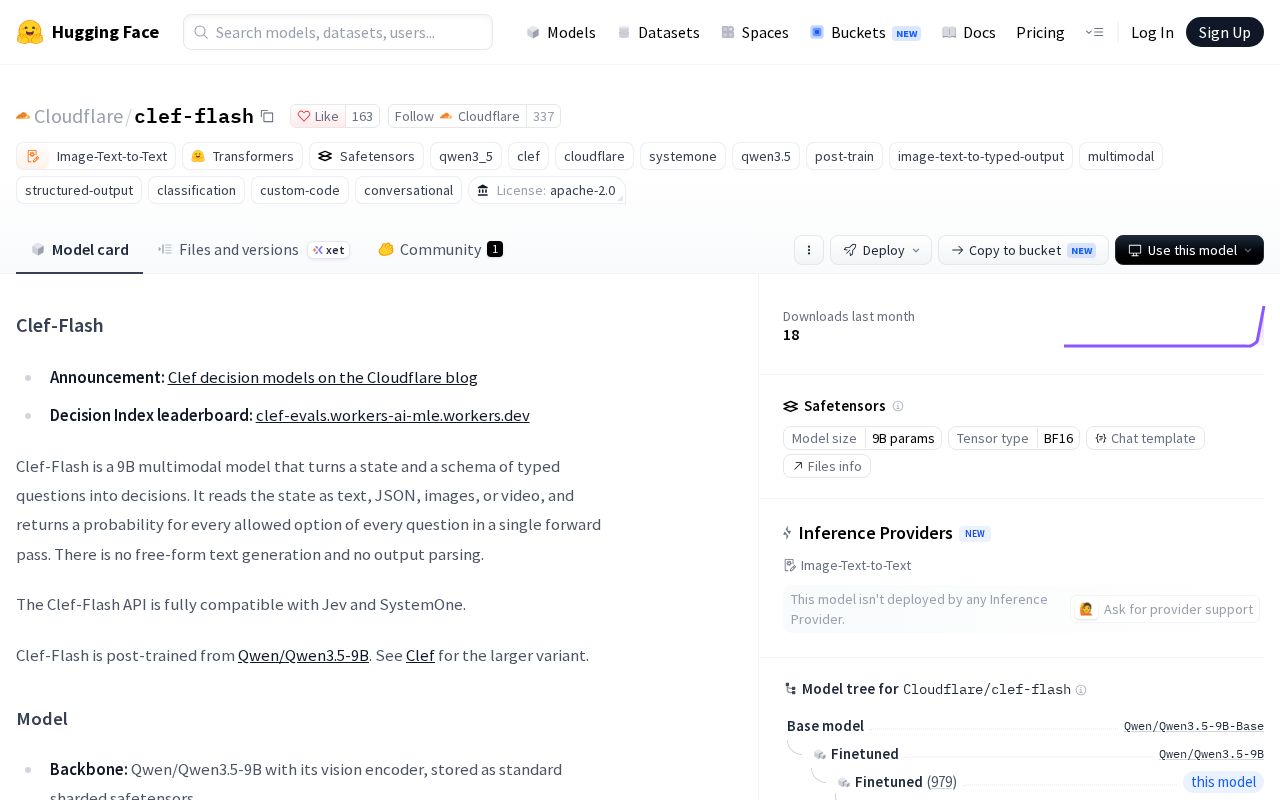Open the three-dot more options menu
Viewport: 1280px width, 800px height.
[x=809, y=250]
